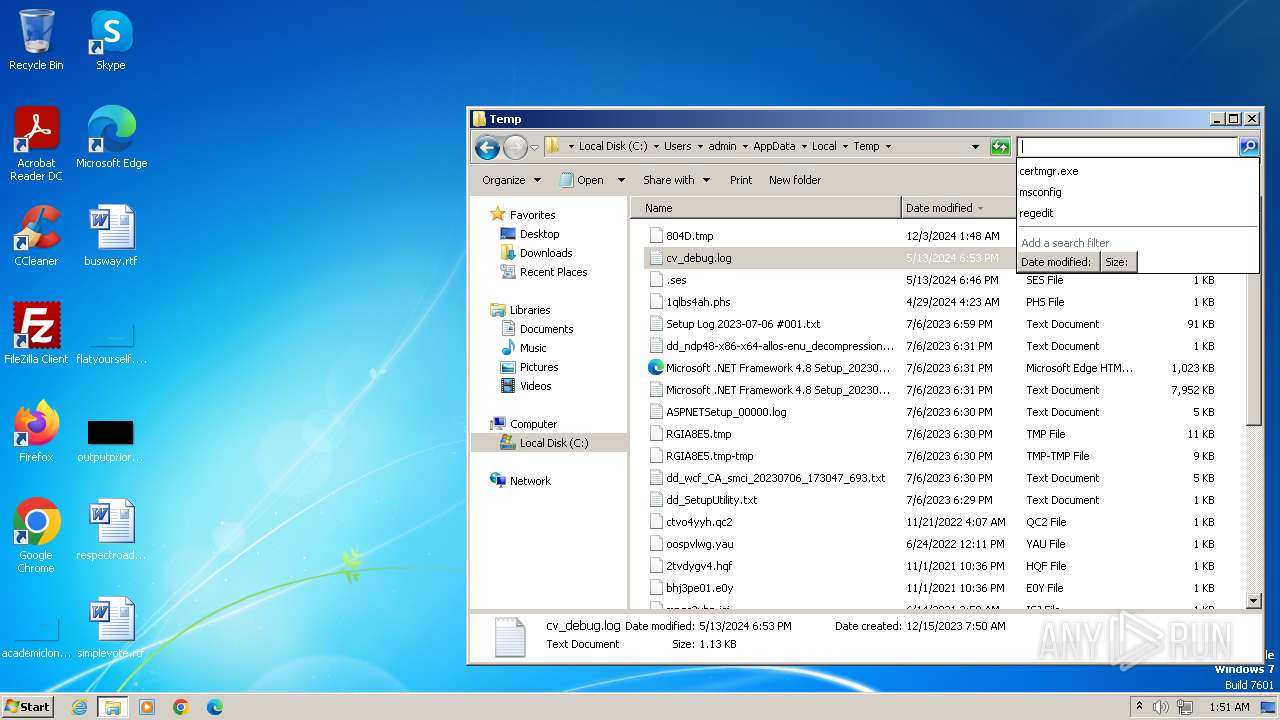Click the Explorer Forward navigation arrow
1280x720 pixels.
pyautogui.click(x=515, y=148)
